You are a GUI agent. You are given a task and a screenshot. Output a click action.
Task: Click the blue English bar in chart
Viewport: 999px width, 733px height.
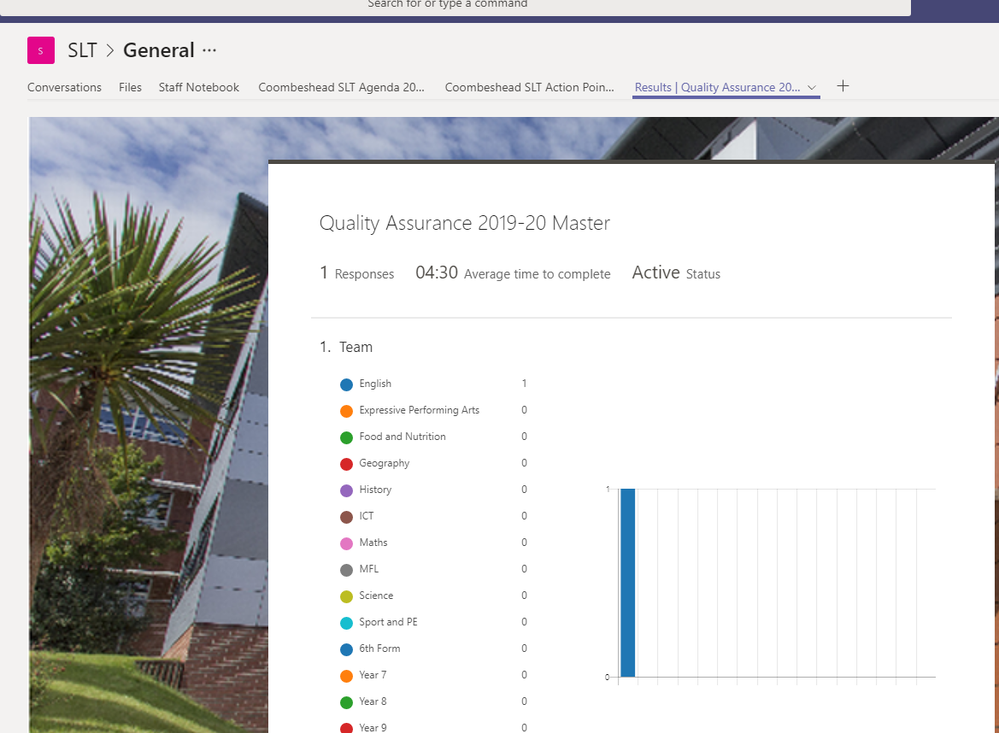coord(628,583)
